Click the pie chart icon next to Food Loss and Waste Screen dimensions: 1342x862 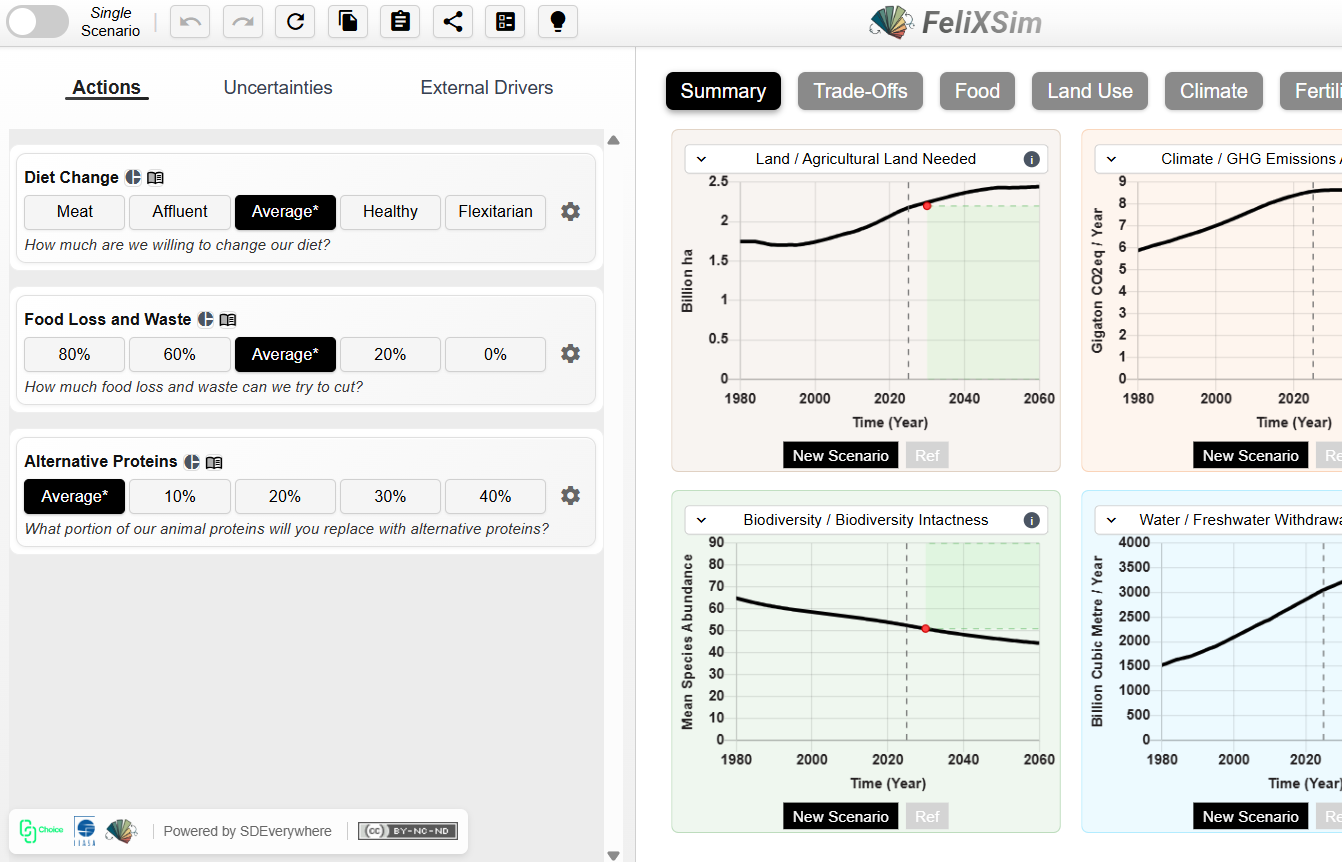pyautogui.click(x=206, y=319)
